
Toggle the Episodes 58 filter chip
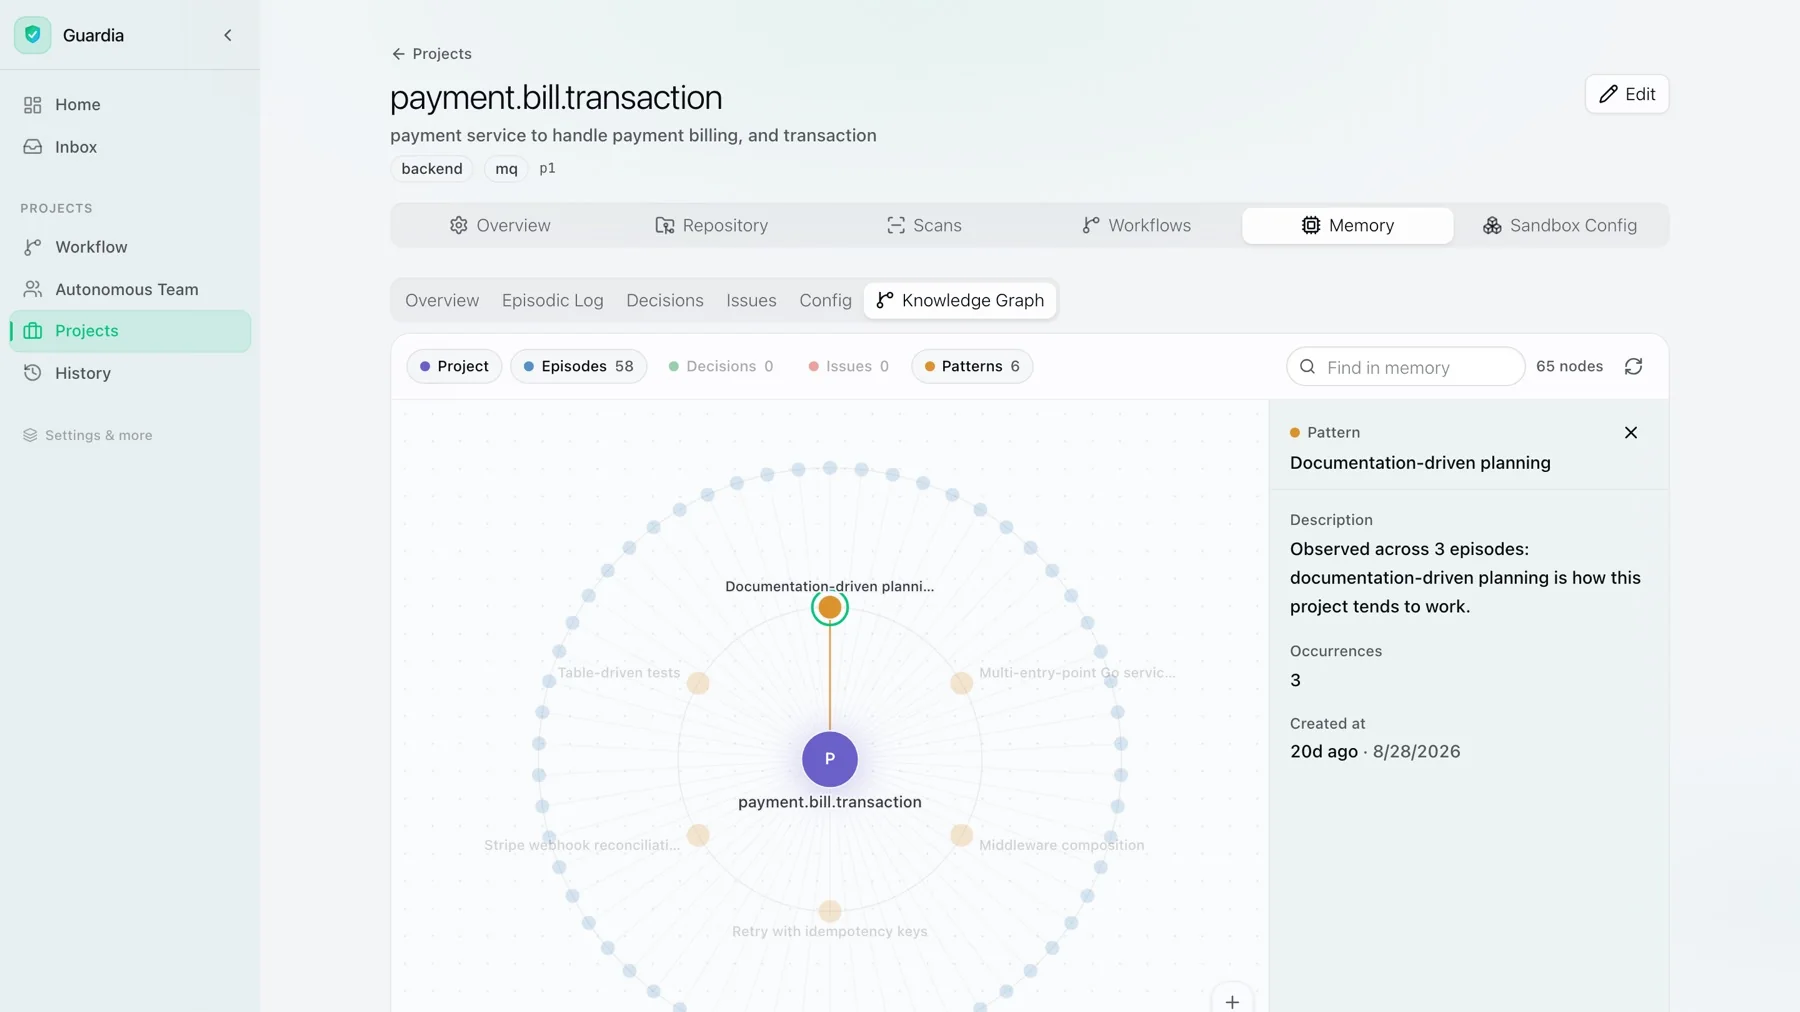[x=578, y=366]
